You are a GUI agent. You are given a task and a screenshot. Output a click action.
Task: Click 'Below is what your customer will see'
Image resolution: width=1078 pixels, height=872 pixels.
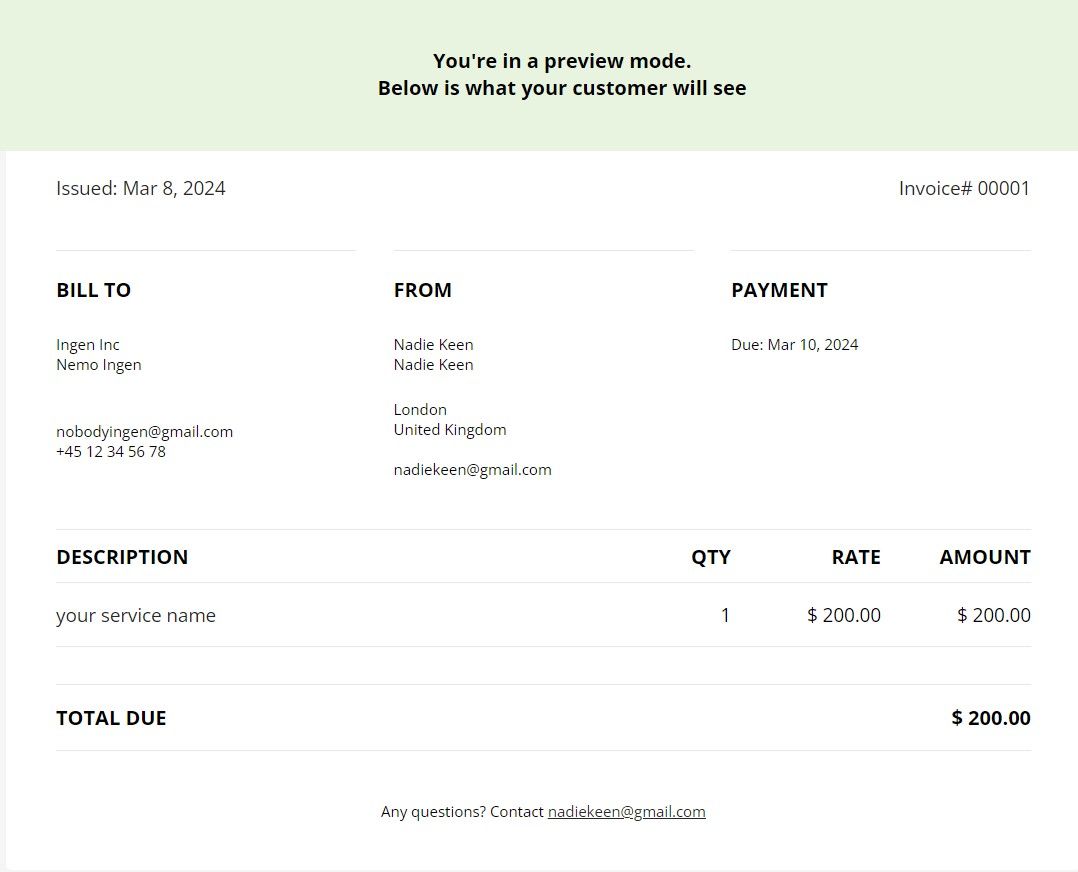click(562, 89)
